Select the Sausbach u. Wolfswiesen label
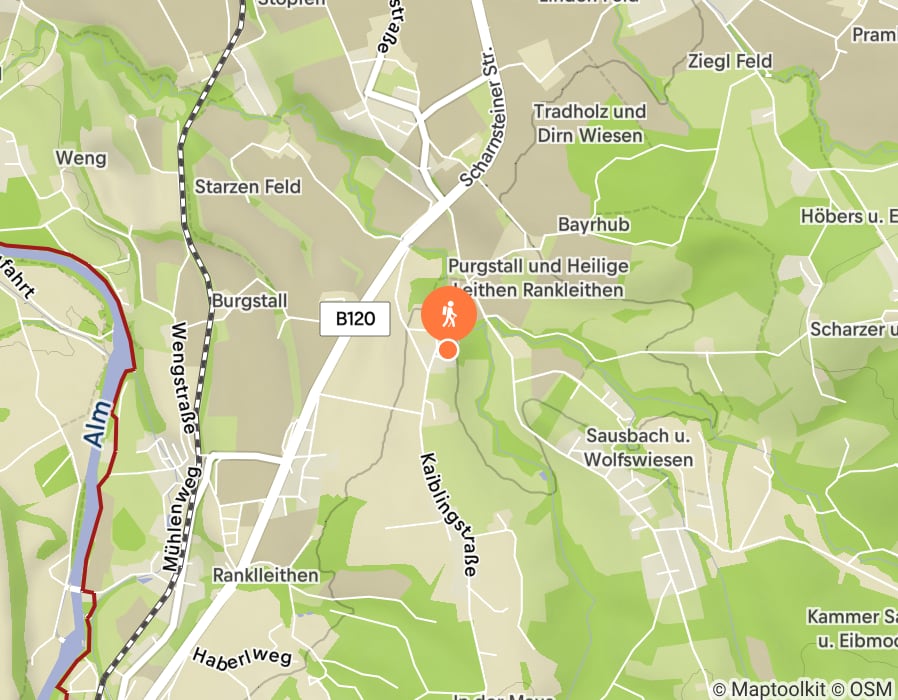 pos(639,447)
